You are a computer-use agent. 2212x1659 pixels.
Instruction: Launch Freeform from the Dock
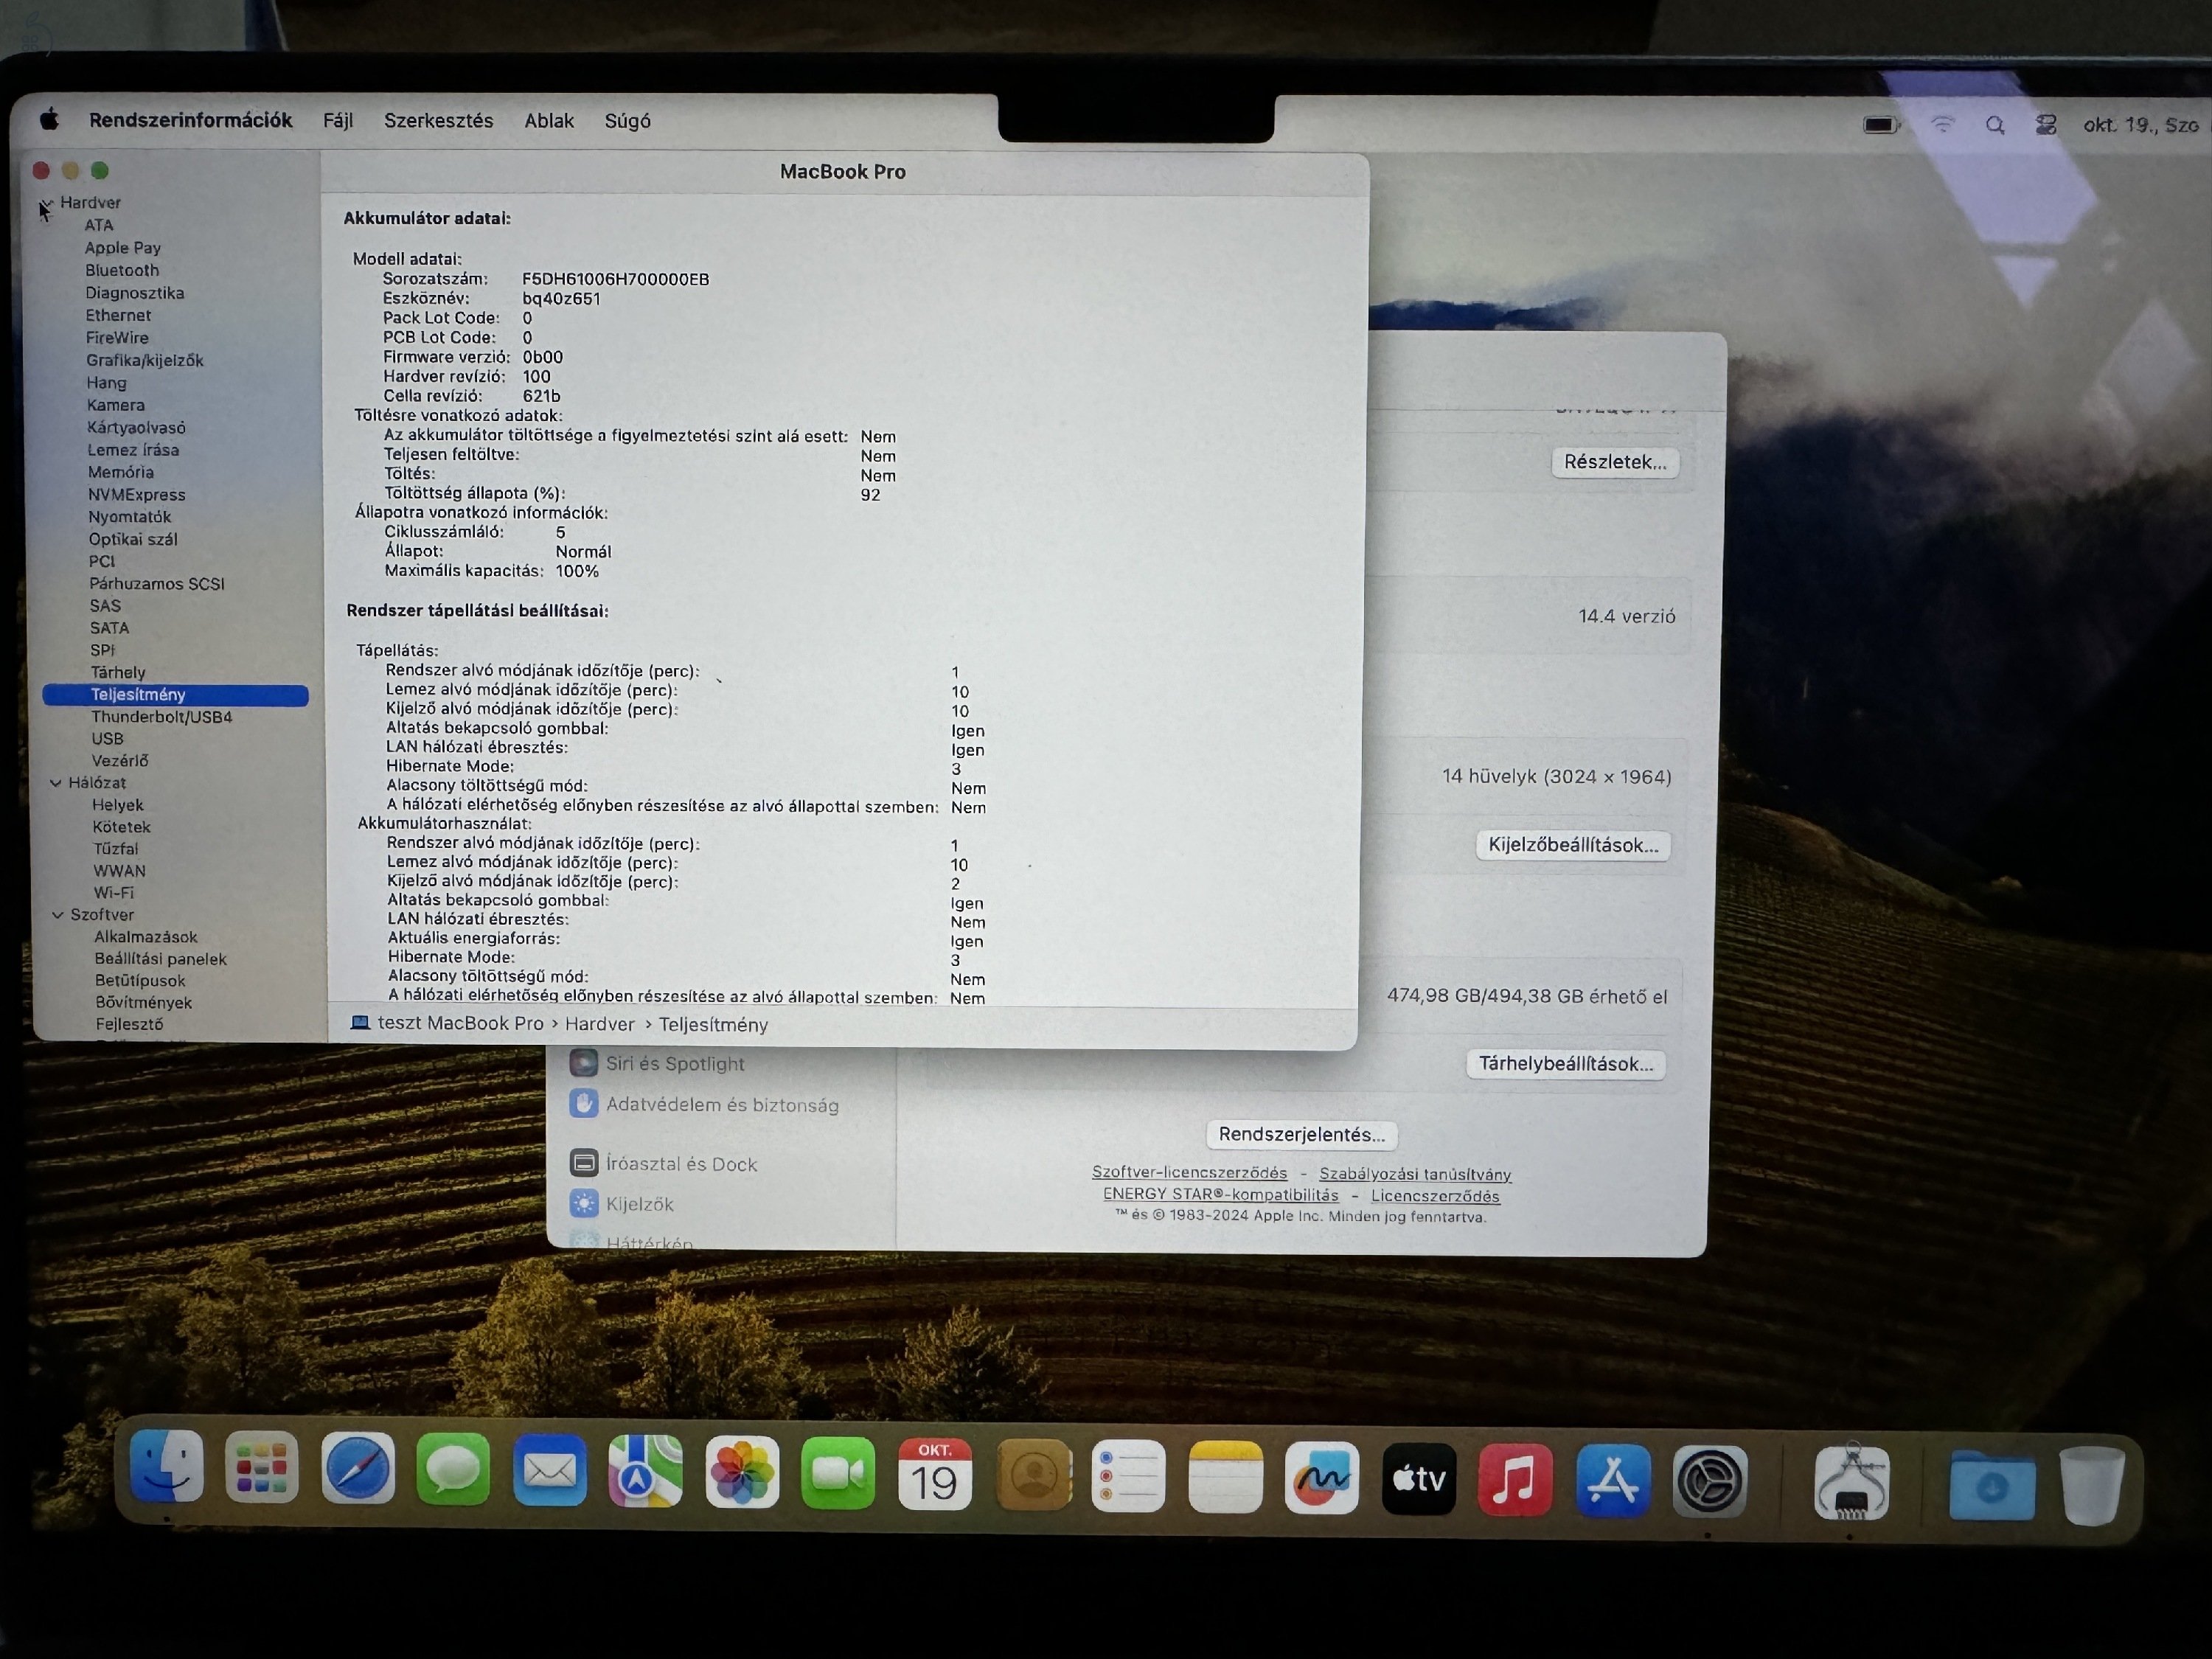point(1322,1479)
